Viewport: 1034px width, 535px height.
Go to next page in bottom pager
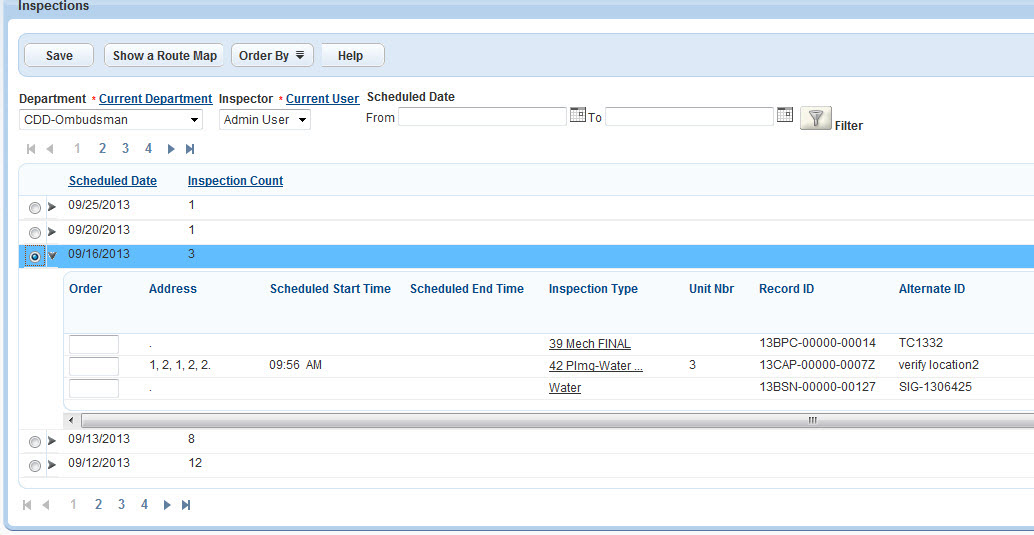click(x=167, y=505)
